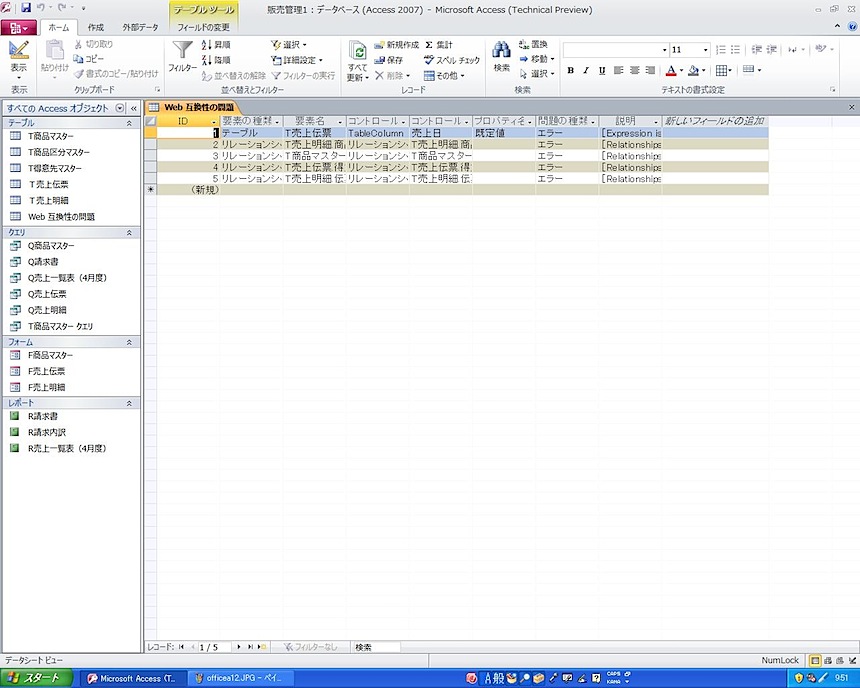This screenshot has width=860, height=688.
Task: Click the font color A button
Action: 671,70
